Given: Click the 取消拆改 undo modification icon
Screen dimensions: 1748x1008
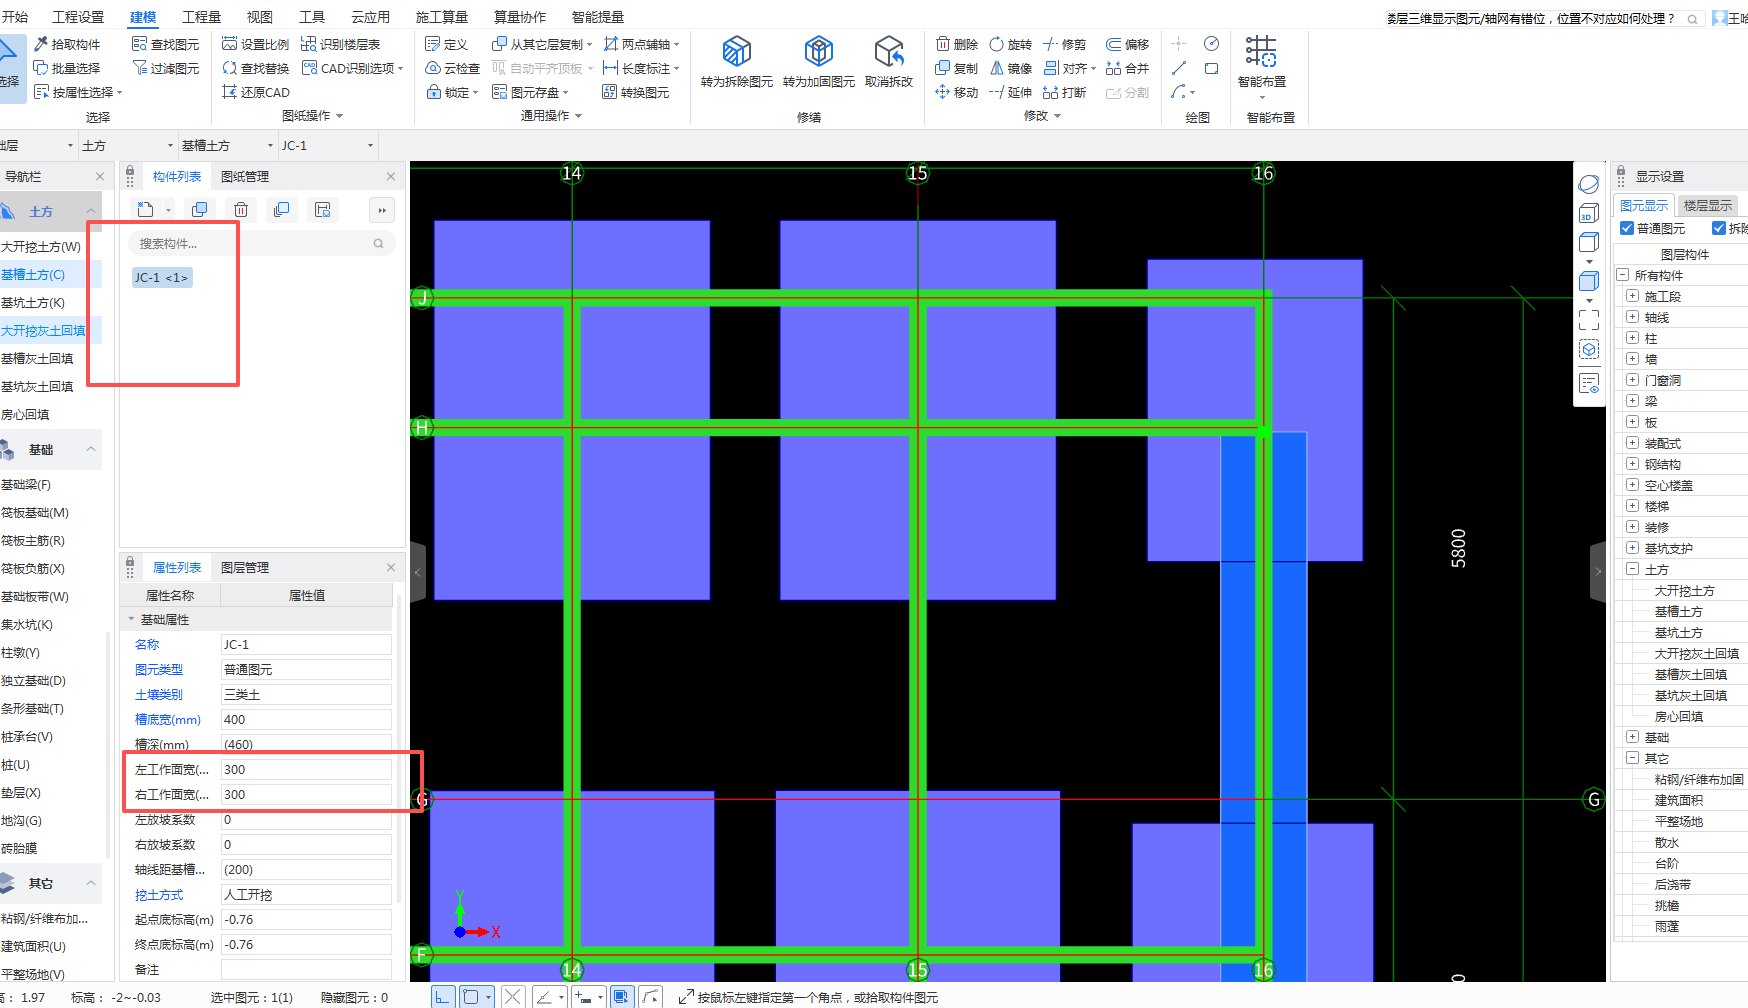Looking at the screenshot, I should coord(889,51).
